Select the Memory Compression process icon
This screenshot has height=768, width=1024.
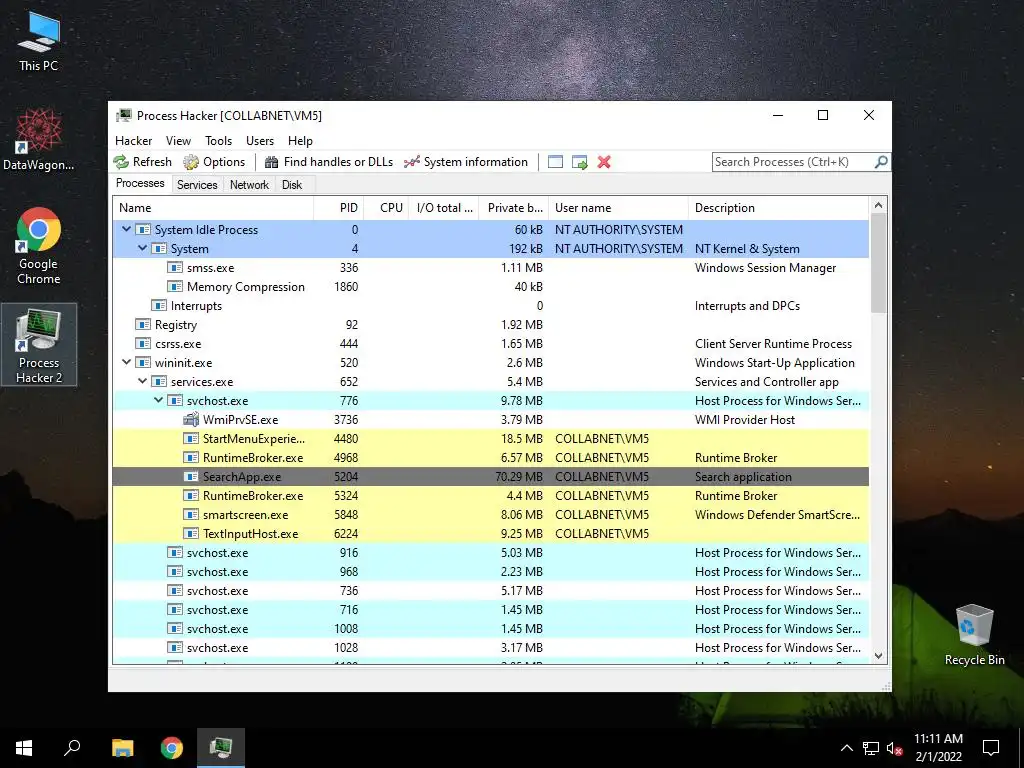175,287
